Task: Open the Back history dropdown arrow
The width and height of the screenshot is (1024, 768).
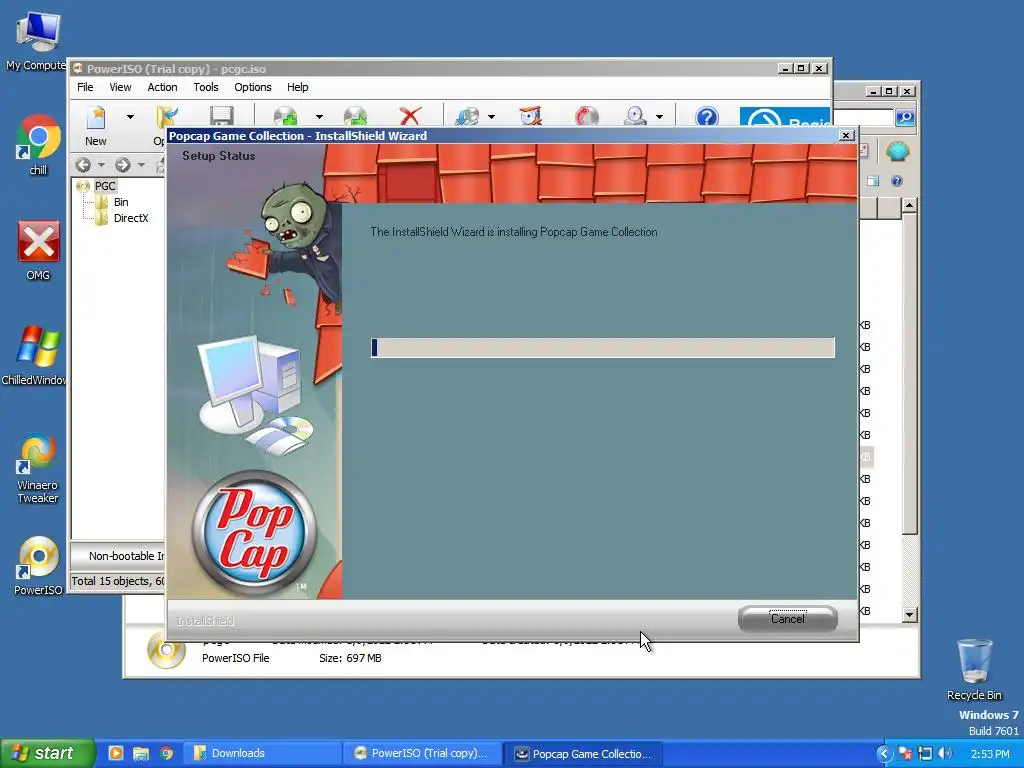Action: coord(101,165)
